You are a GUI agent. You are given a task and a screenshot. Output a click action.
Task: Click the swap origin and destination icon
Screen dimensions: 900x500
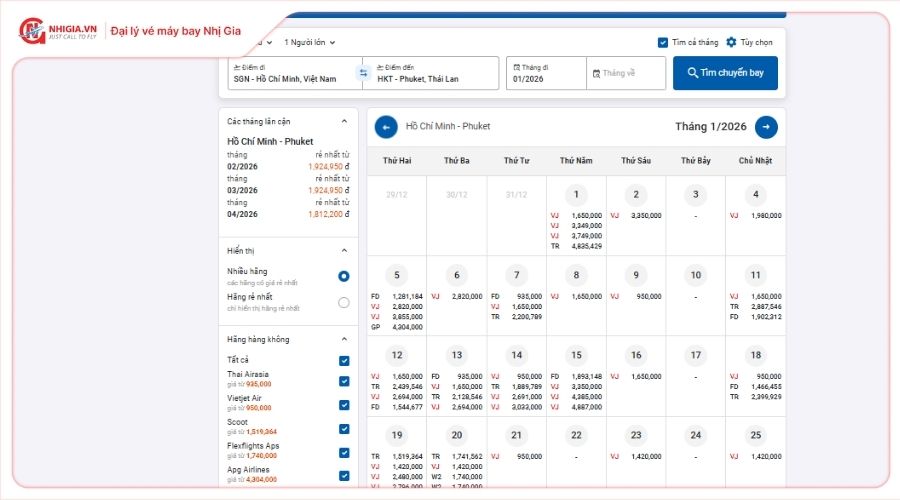pos(364,73)
